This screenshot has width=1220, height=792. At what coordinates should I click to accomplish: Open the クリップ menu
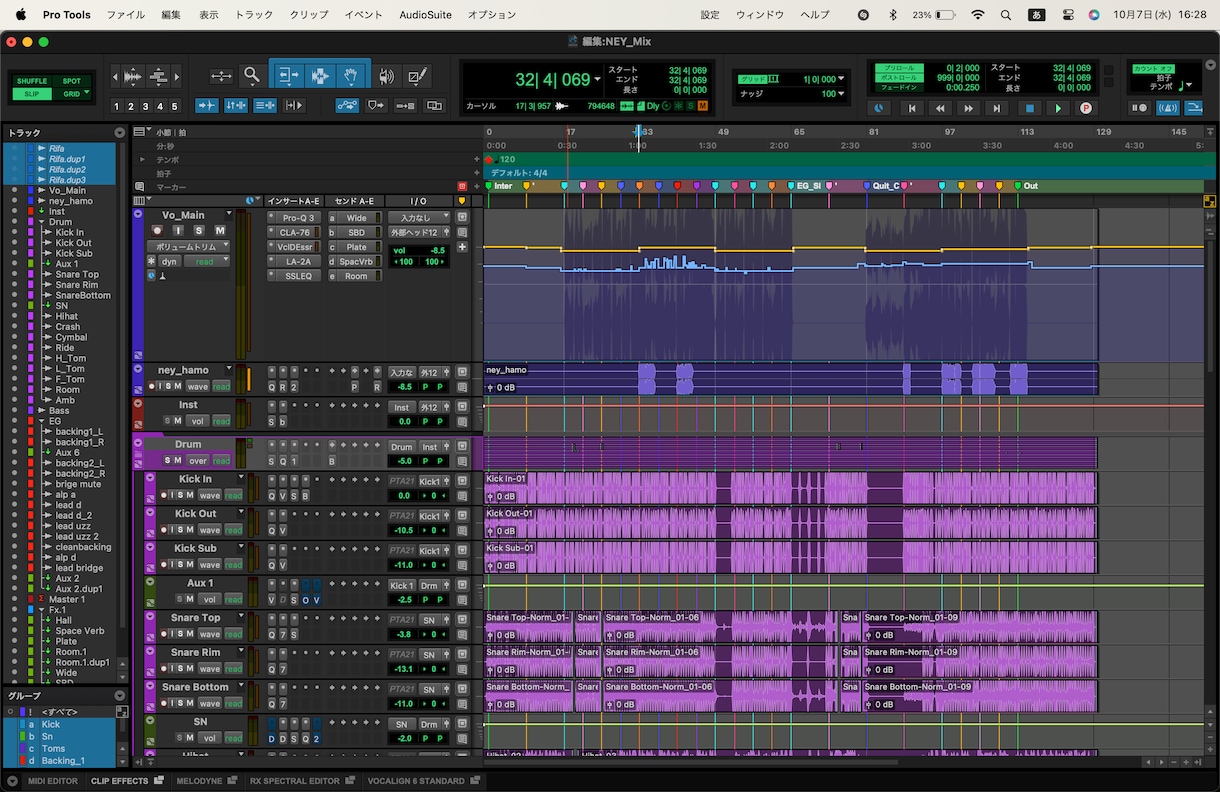(309, 15)
